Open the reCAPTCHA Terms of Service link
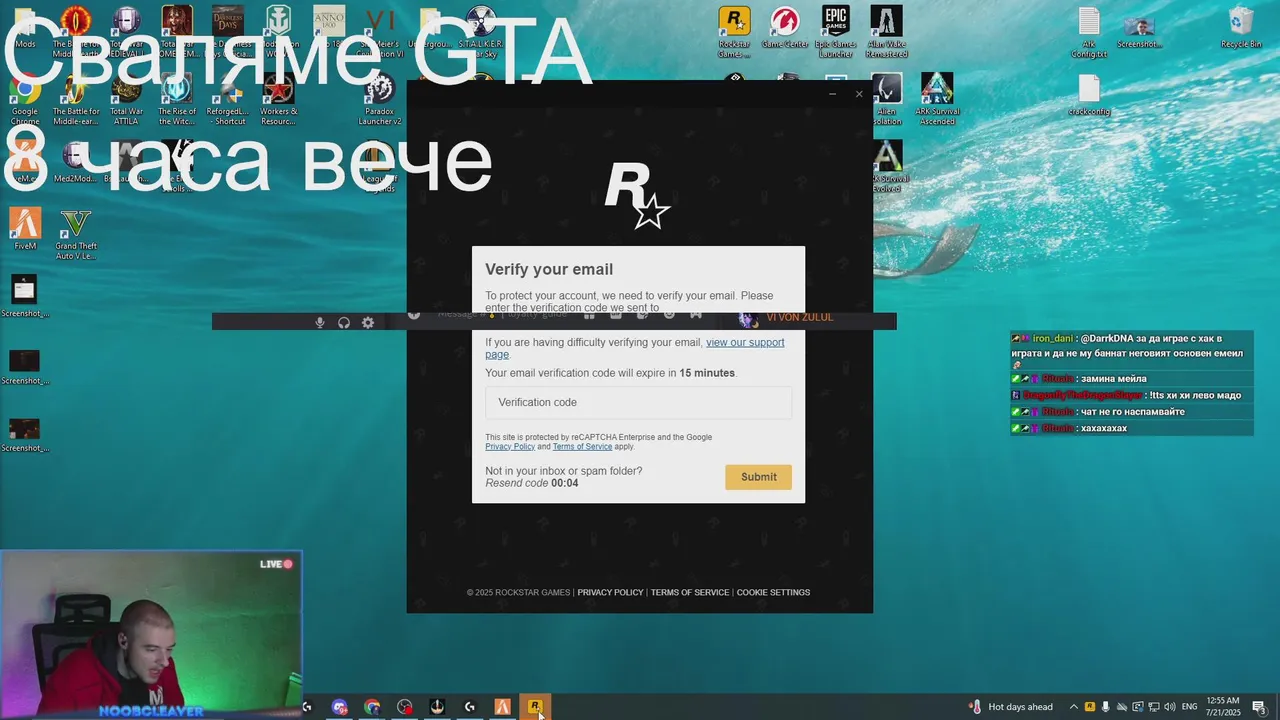 point(582,447)
